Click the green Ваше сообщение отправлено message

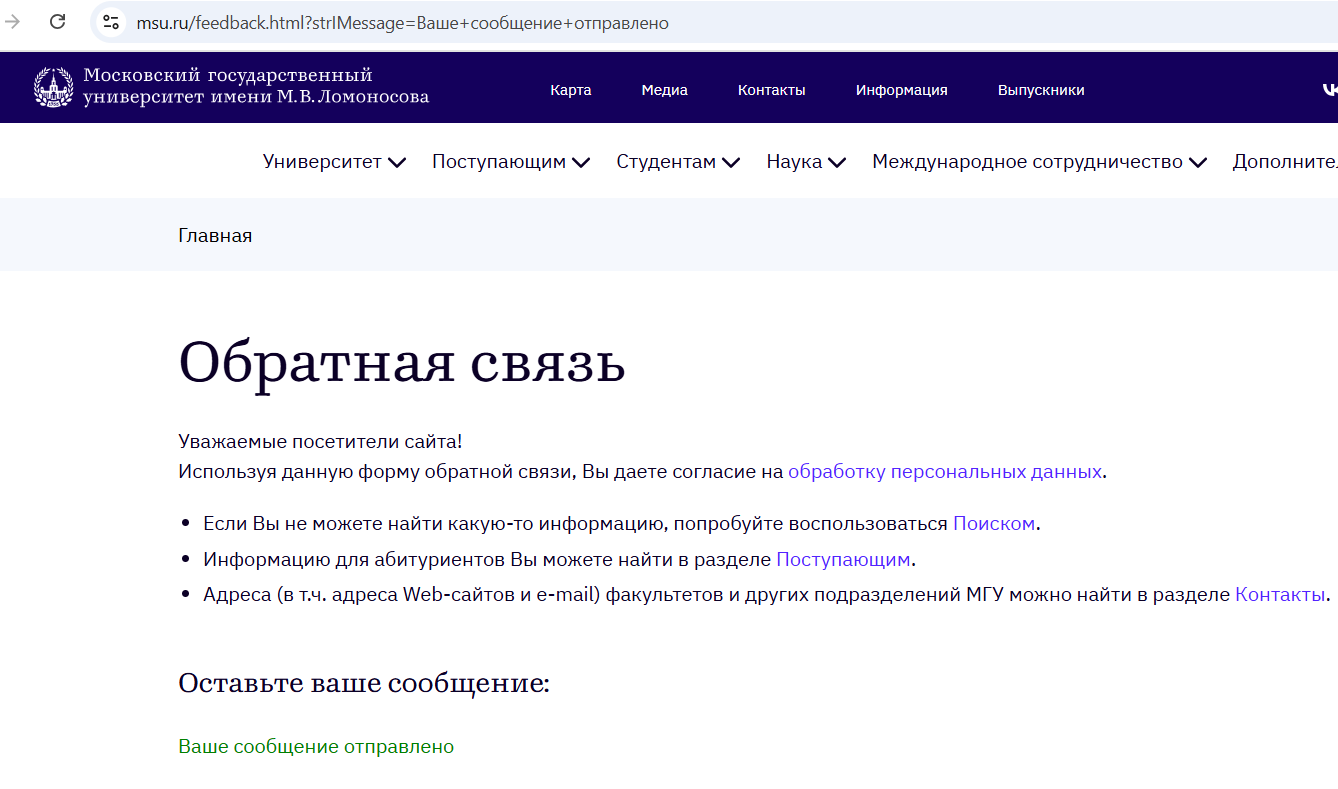click(316, 747)
